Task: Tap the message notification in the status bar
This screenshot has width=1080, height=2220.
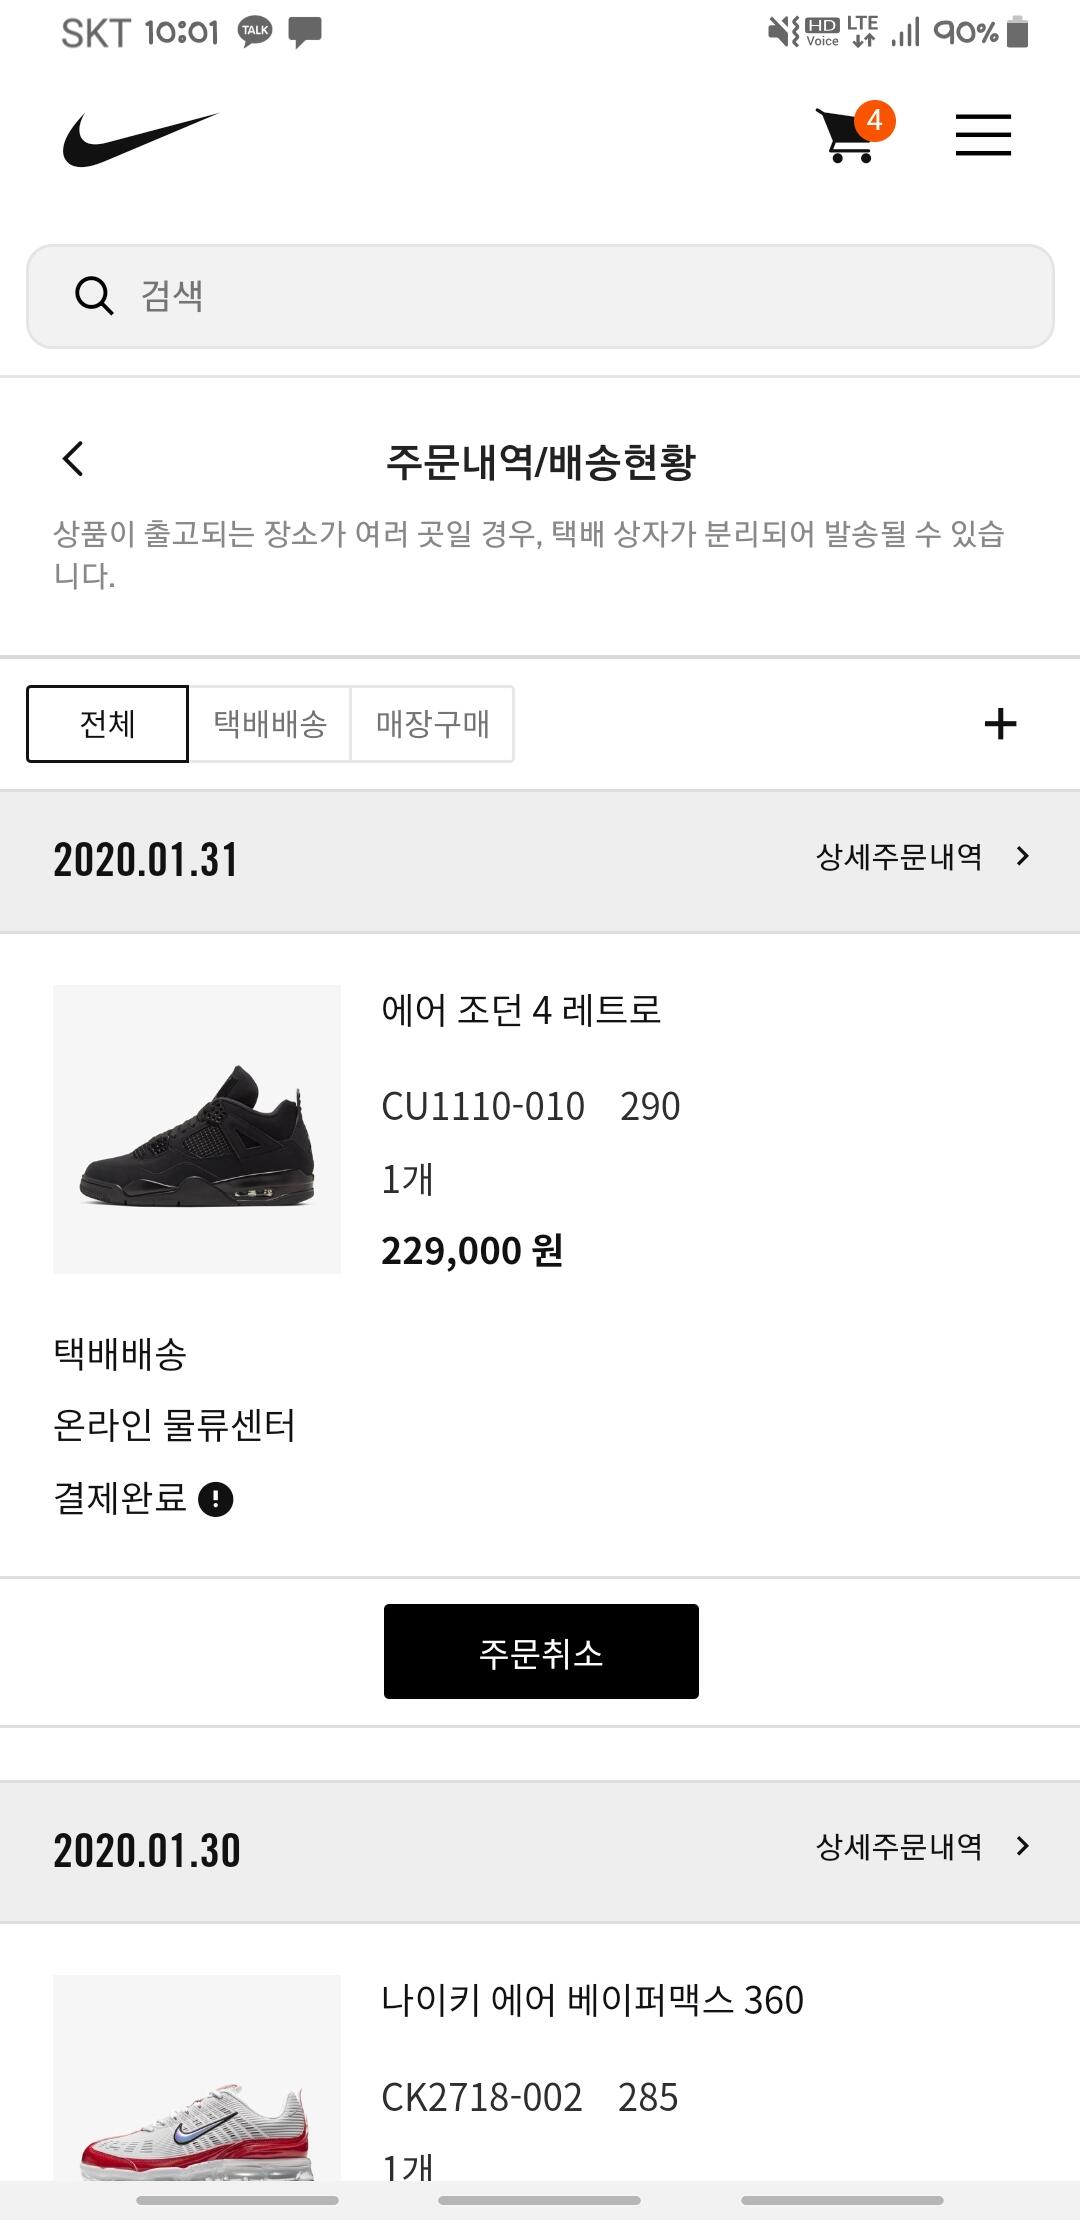Action: pos(305,32)
